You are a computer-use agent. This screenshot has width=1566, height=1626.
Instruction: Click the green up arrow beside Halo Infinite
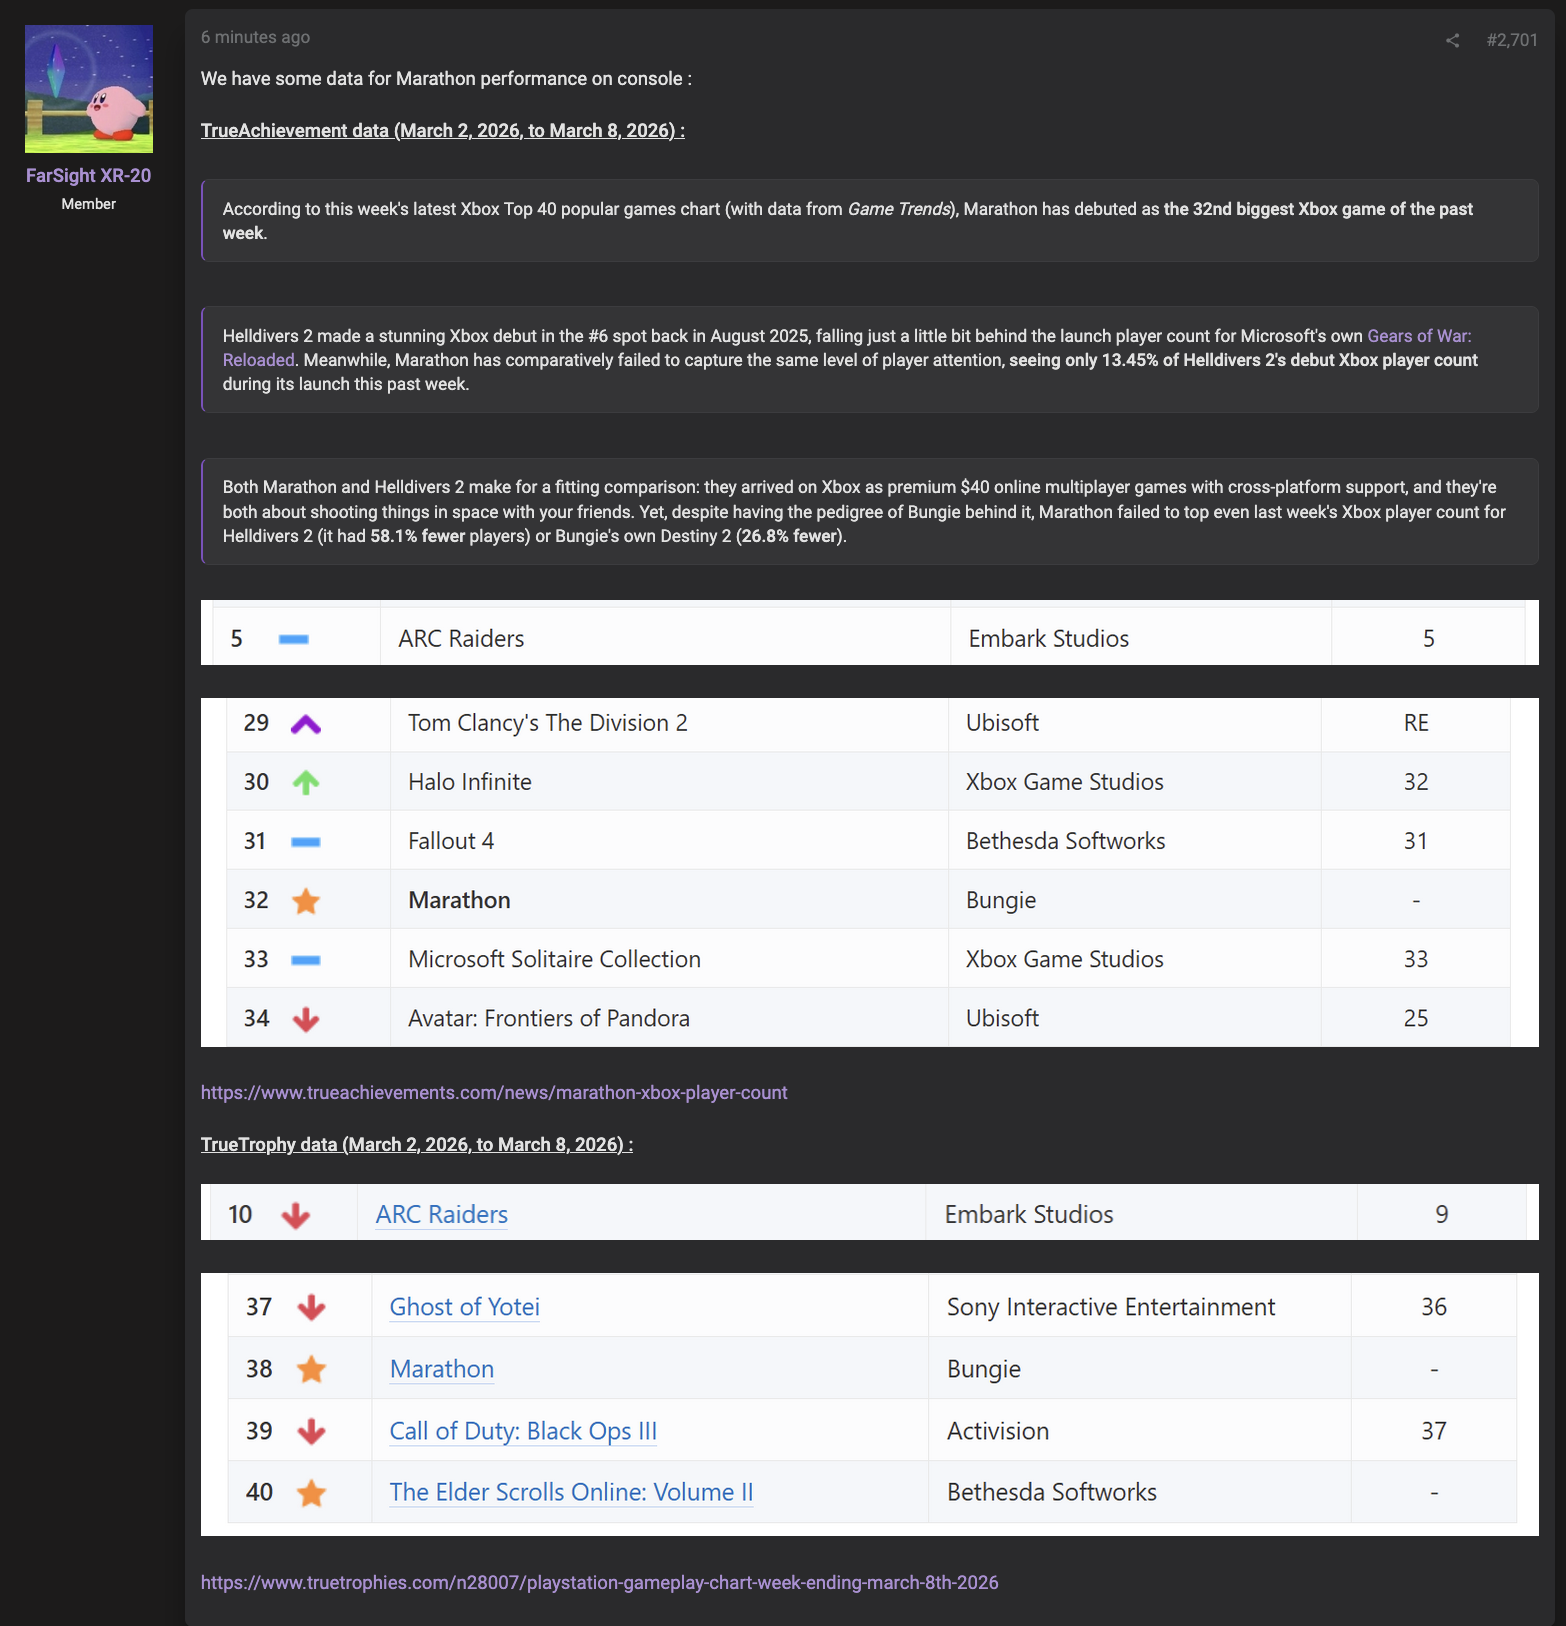pyautogui.click(x=306, y=782)
